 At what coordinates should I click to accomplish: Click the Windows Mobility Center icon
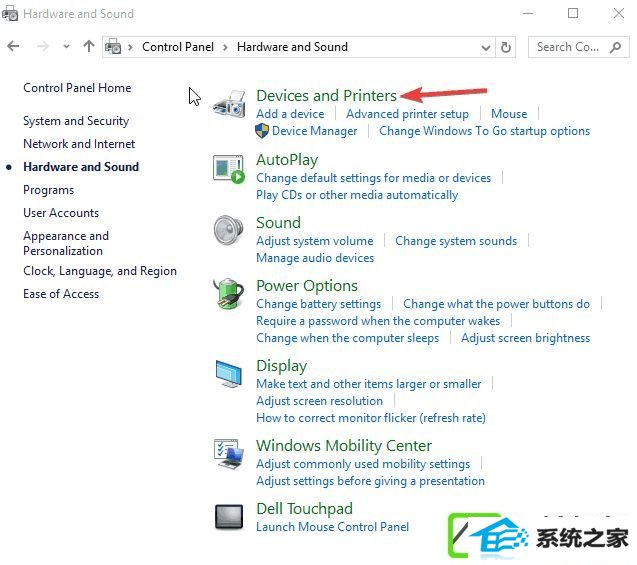click(x=229, y=454)
